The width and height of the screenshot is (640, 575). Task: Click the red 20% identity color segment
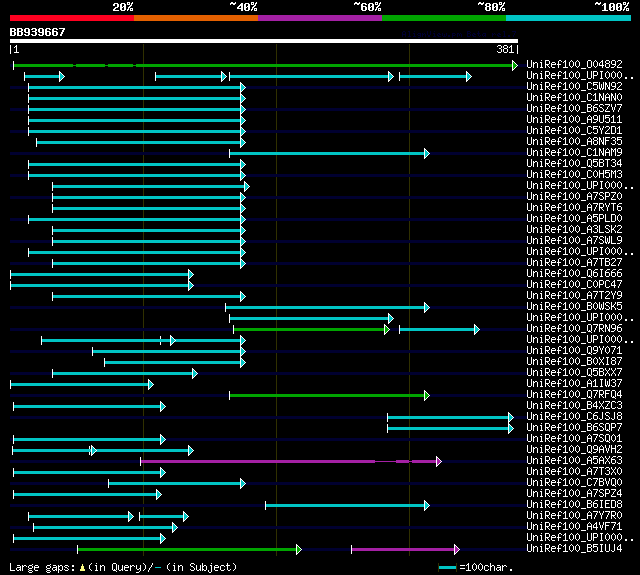(72, 18)
